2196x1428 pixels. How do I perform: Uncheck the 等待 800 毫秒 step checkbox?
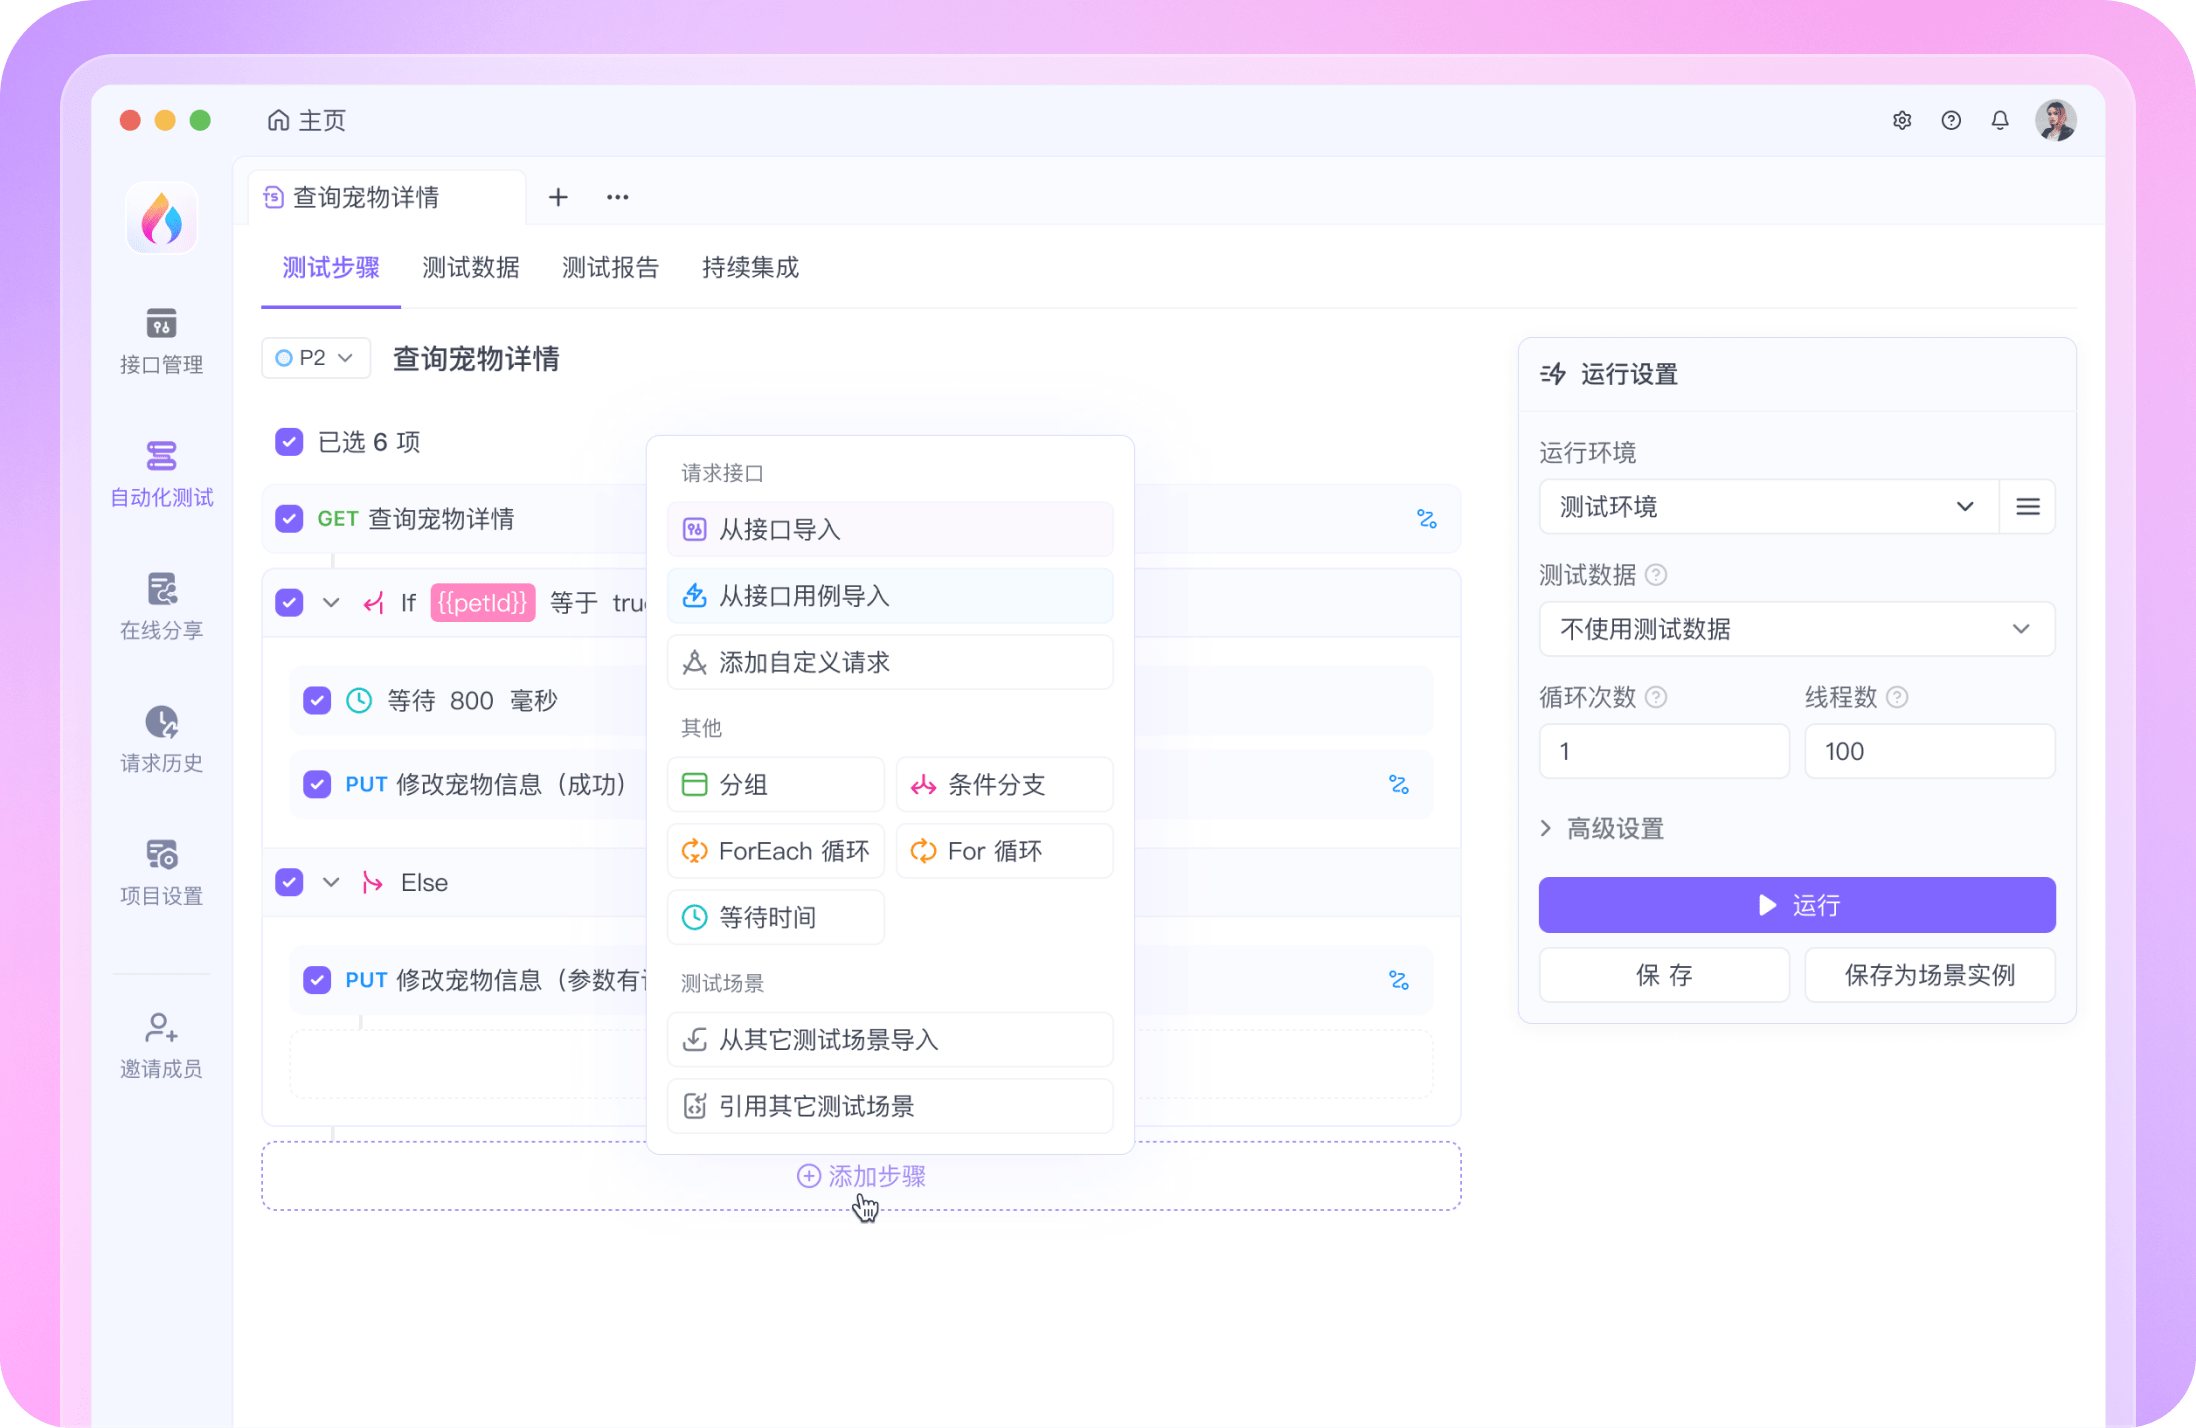[317, 700]
